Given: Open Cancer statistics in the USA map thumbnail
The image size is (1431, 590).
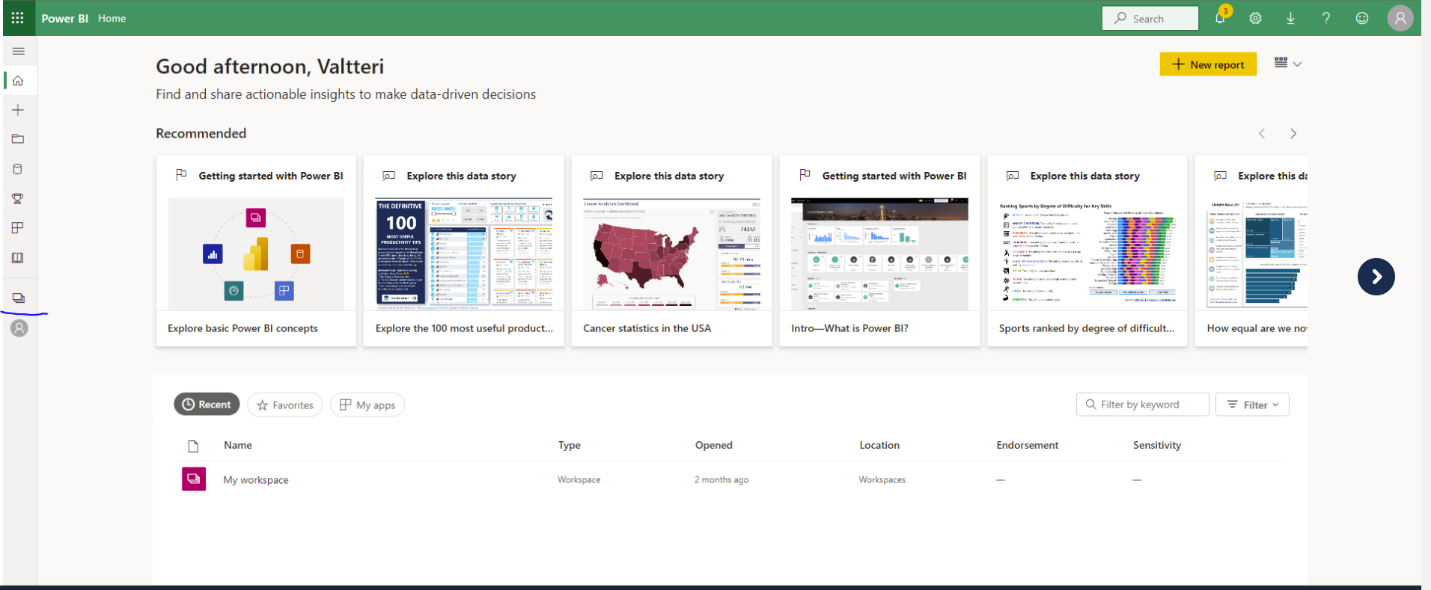Looking at the screenshot, I should pos(672,253).
